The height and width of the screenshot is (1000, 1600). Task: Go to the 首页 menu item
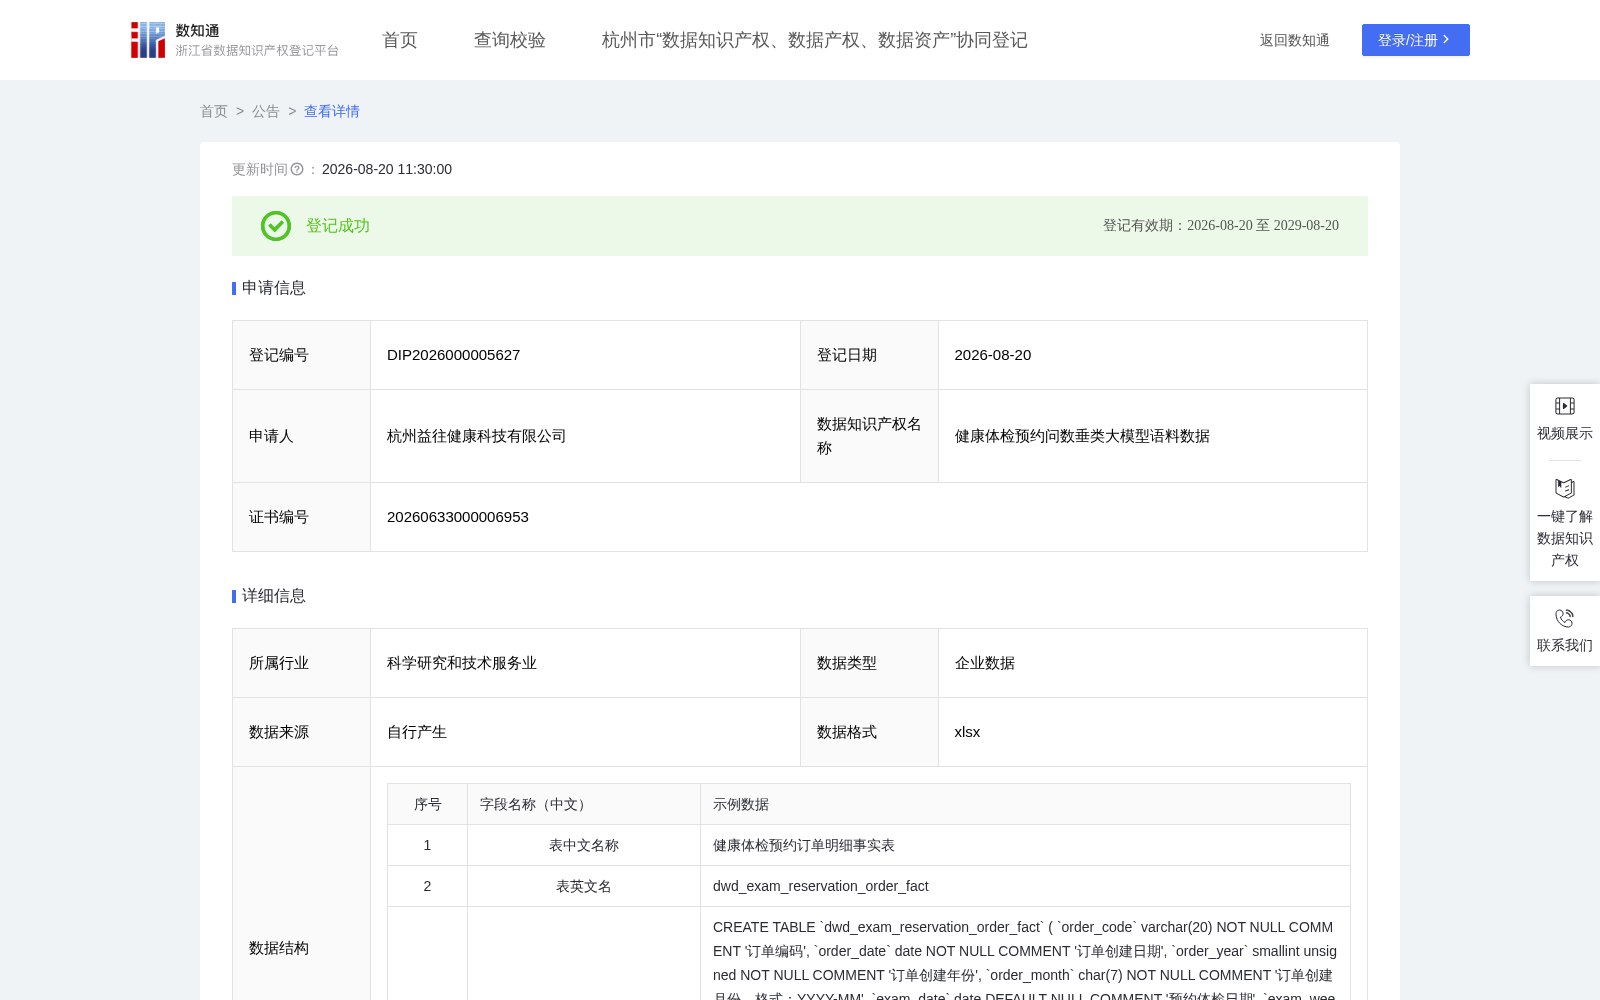click(400, 40)
